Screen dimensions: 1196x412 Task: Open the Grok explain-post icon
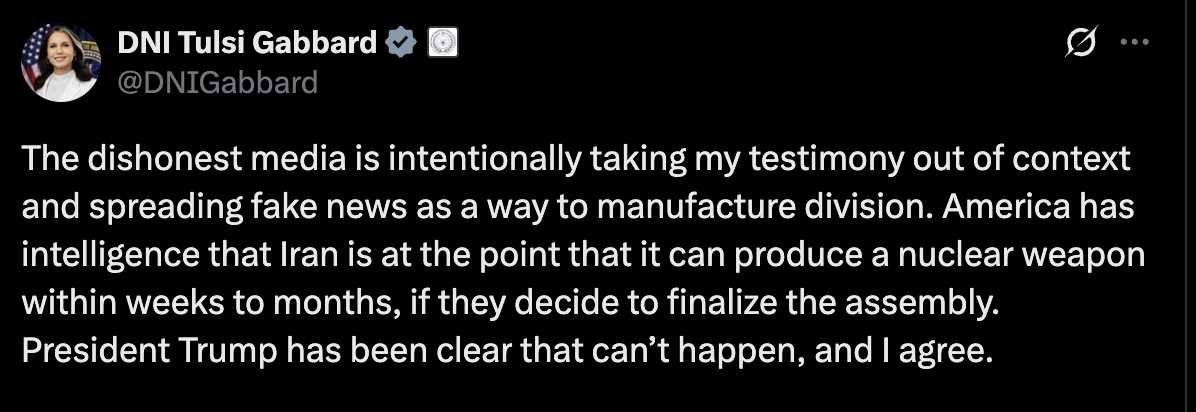(1083, 44)
